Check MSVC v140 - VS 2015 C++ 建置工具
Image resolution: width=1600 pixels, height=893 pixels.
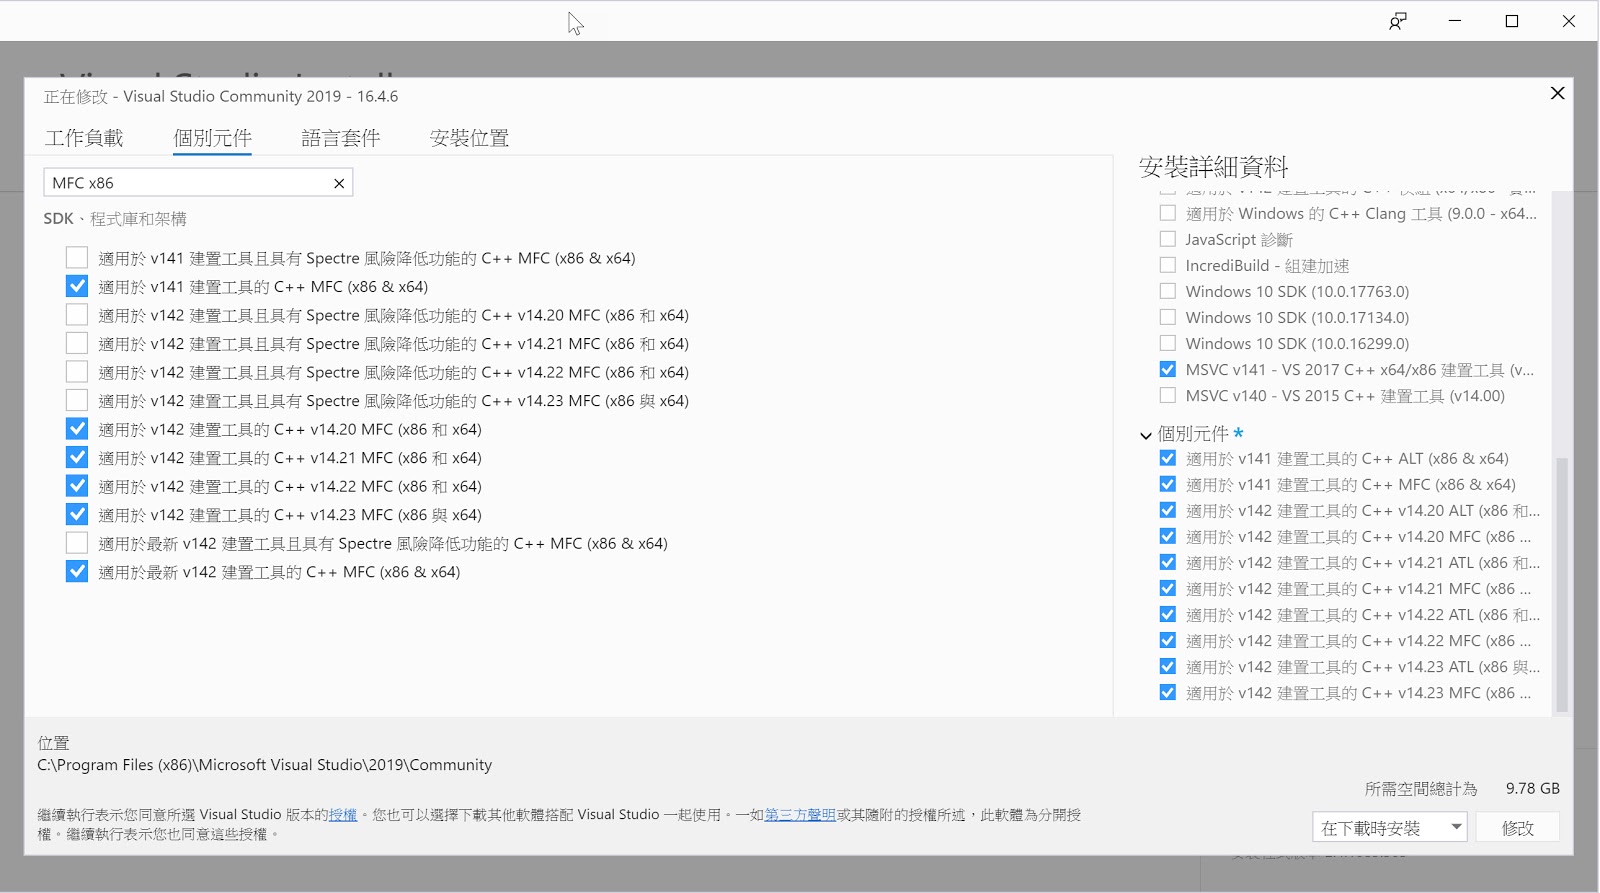(x=1167, y=395)
